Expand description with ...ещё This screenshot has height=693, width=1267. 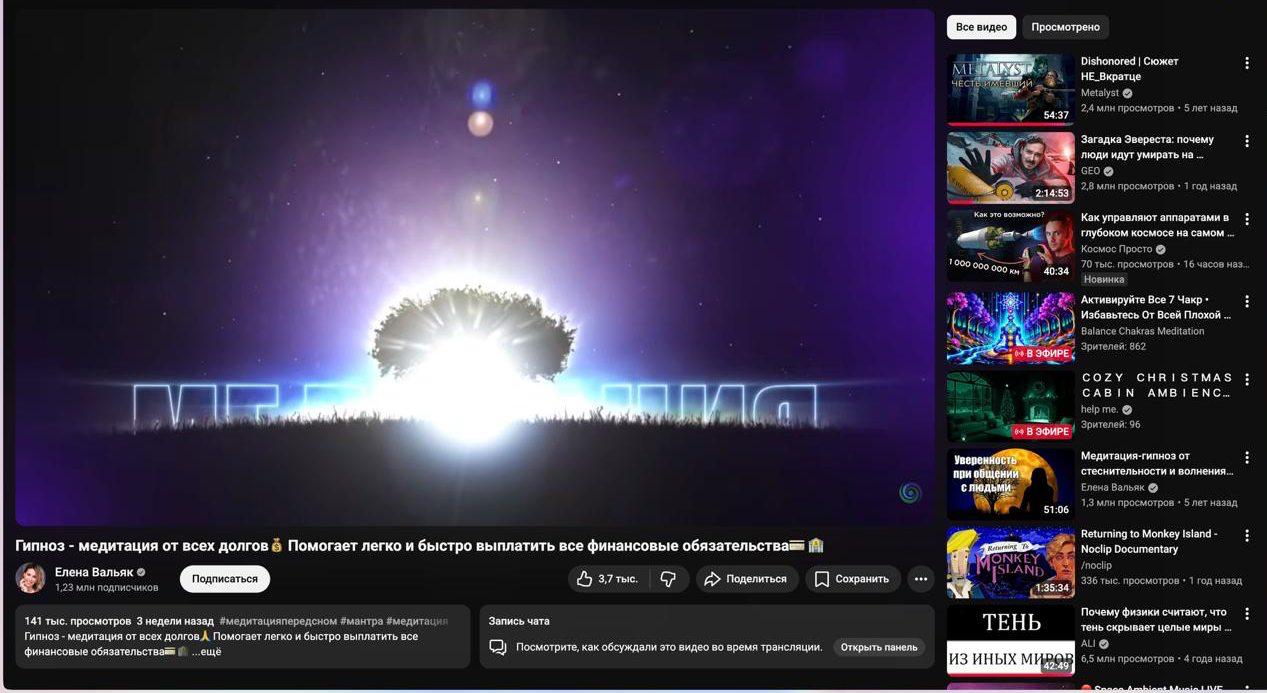[206, 652]
